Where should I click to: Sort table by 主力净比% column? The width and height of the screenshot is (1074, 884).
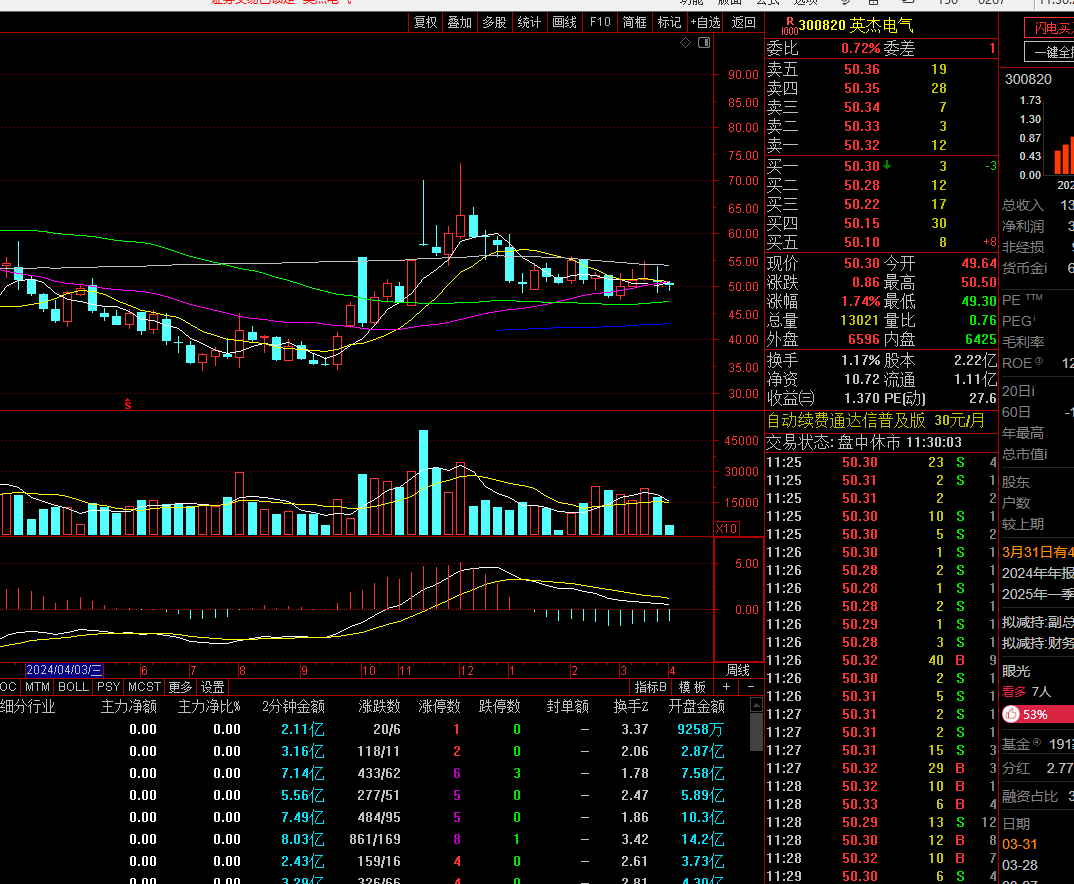tap(209, 707)
